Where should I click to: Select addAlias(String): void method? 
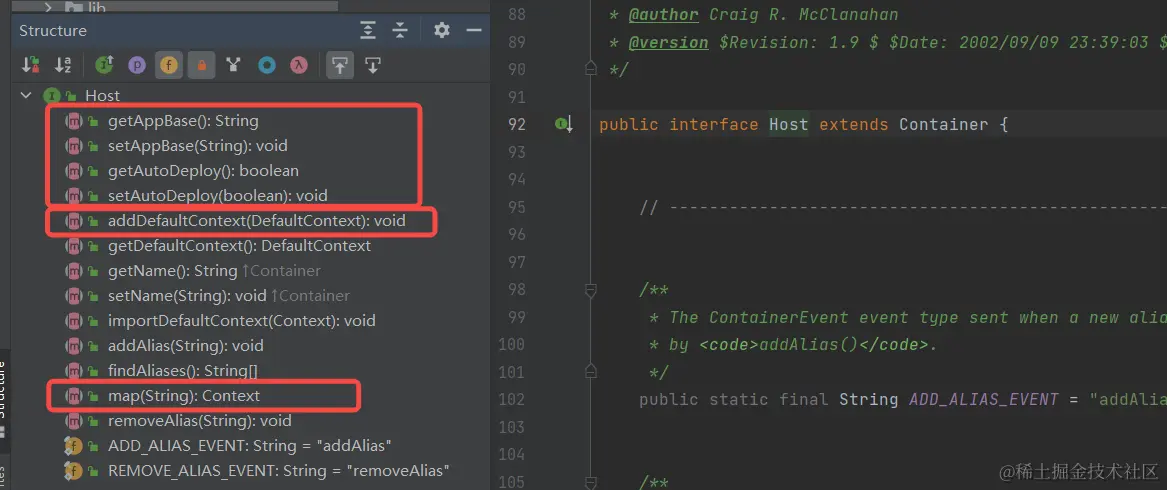point(185,346)
